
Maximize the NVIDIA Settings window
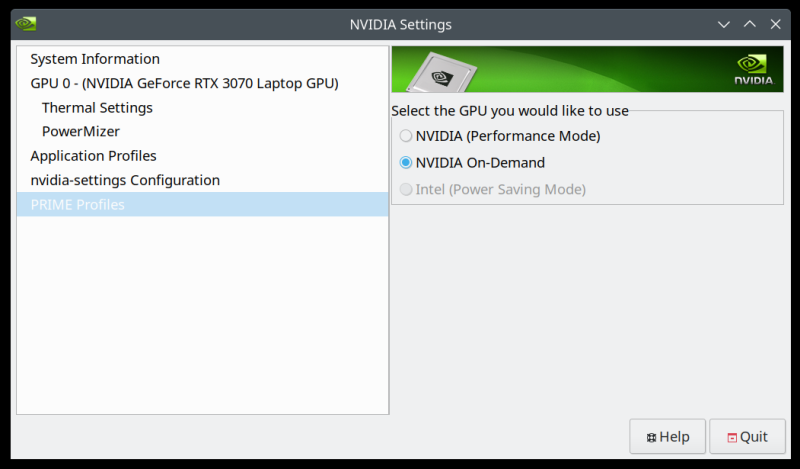coord(749,24)
